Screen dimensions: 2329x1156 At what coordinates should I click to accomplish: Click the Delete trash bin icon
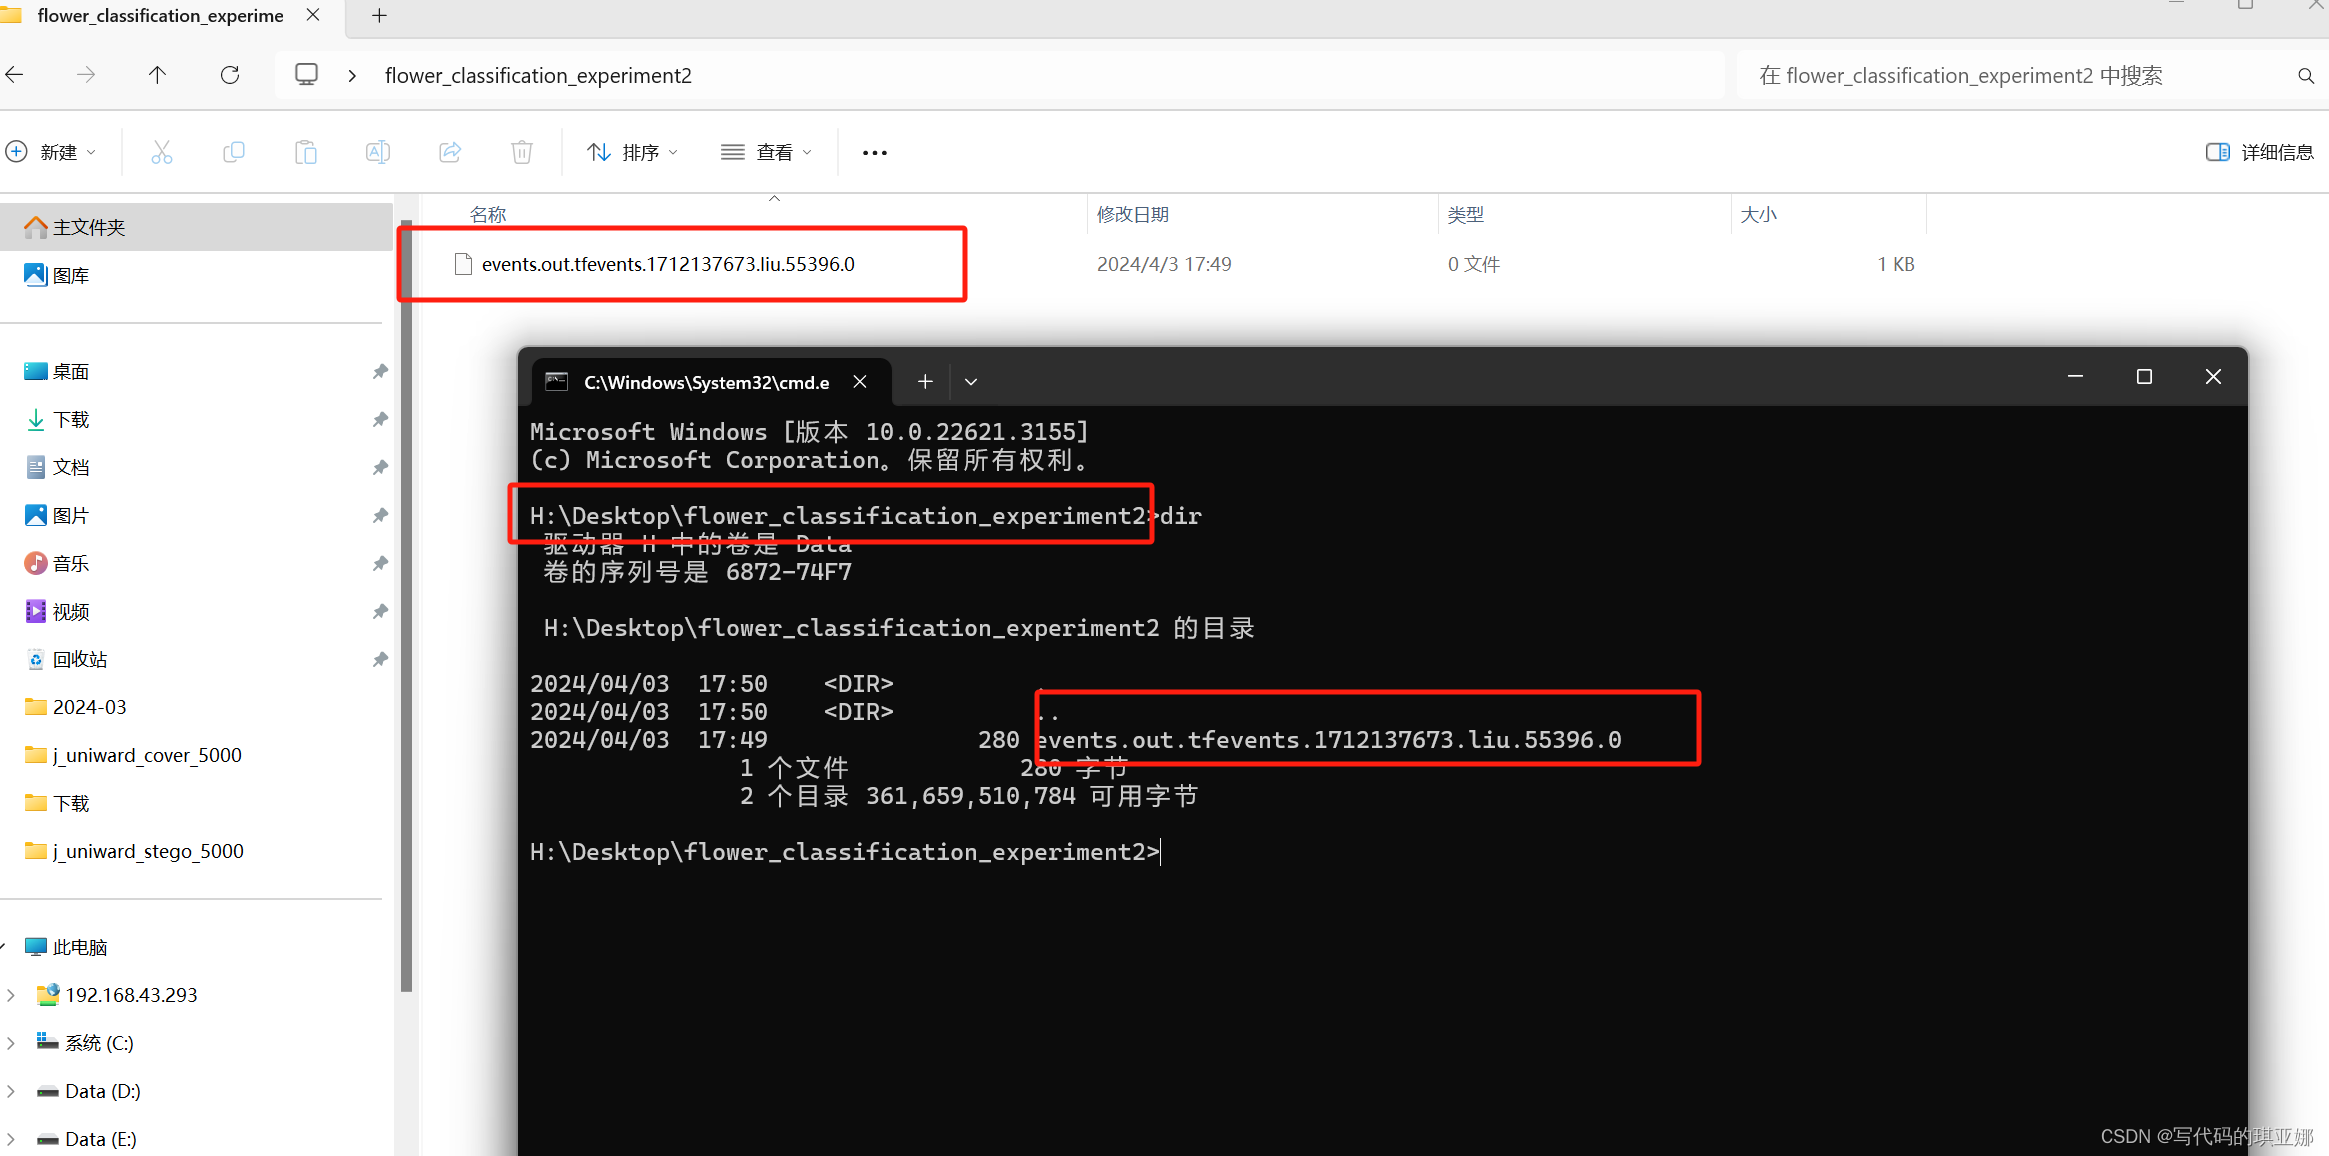coord(521,152)
